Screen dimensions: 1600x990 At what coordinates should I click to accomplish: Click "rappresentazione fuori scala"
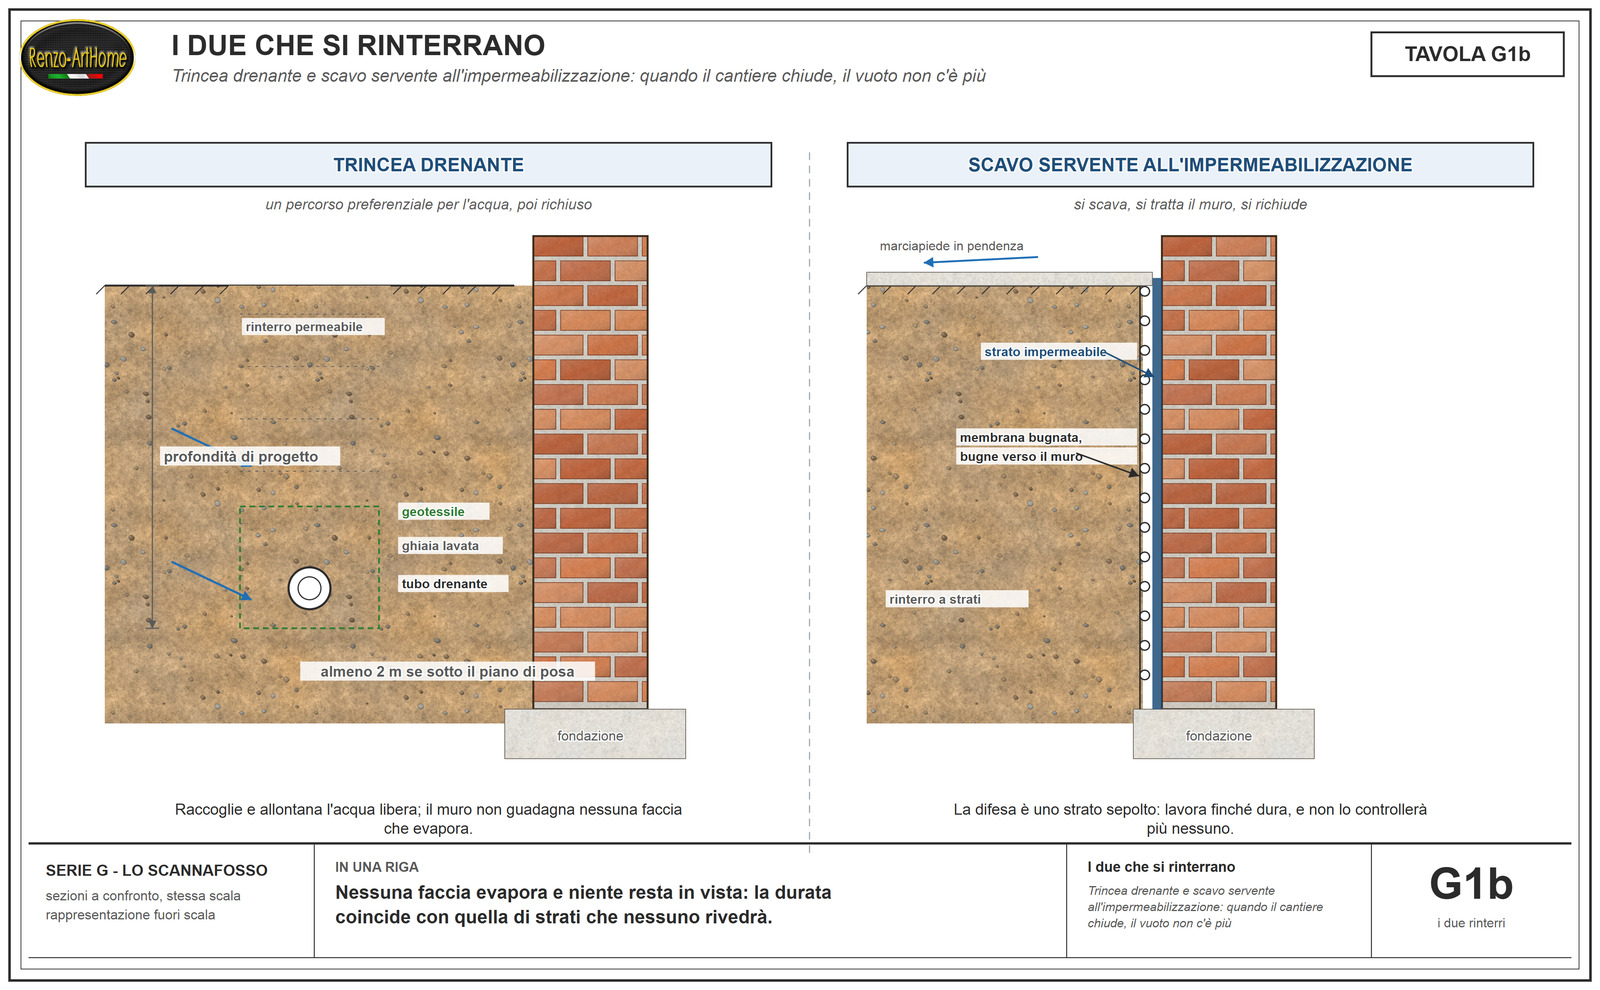pos(130,915)
